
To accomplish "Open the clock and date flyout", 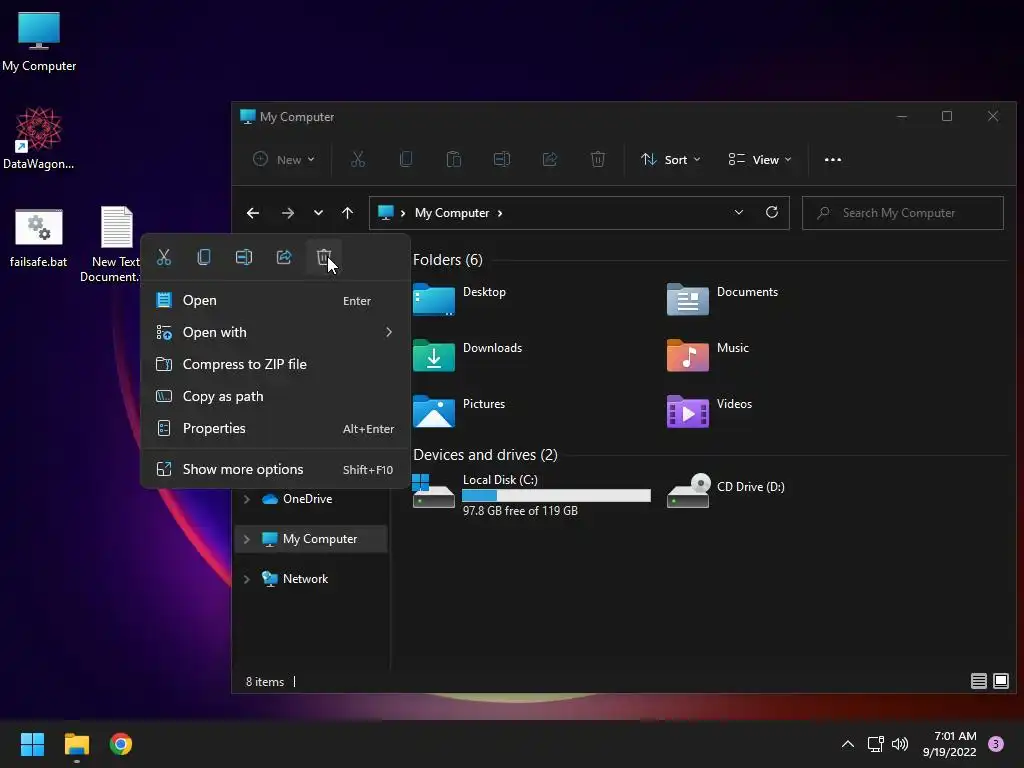I will (950, 744).
